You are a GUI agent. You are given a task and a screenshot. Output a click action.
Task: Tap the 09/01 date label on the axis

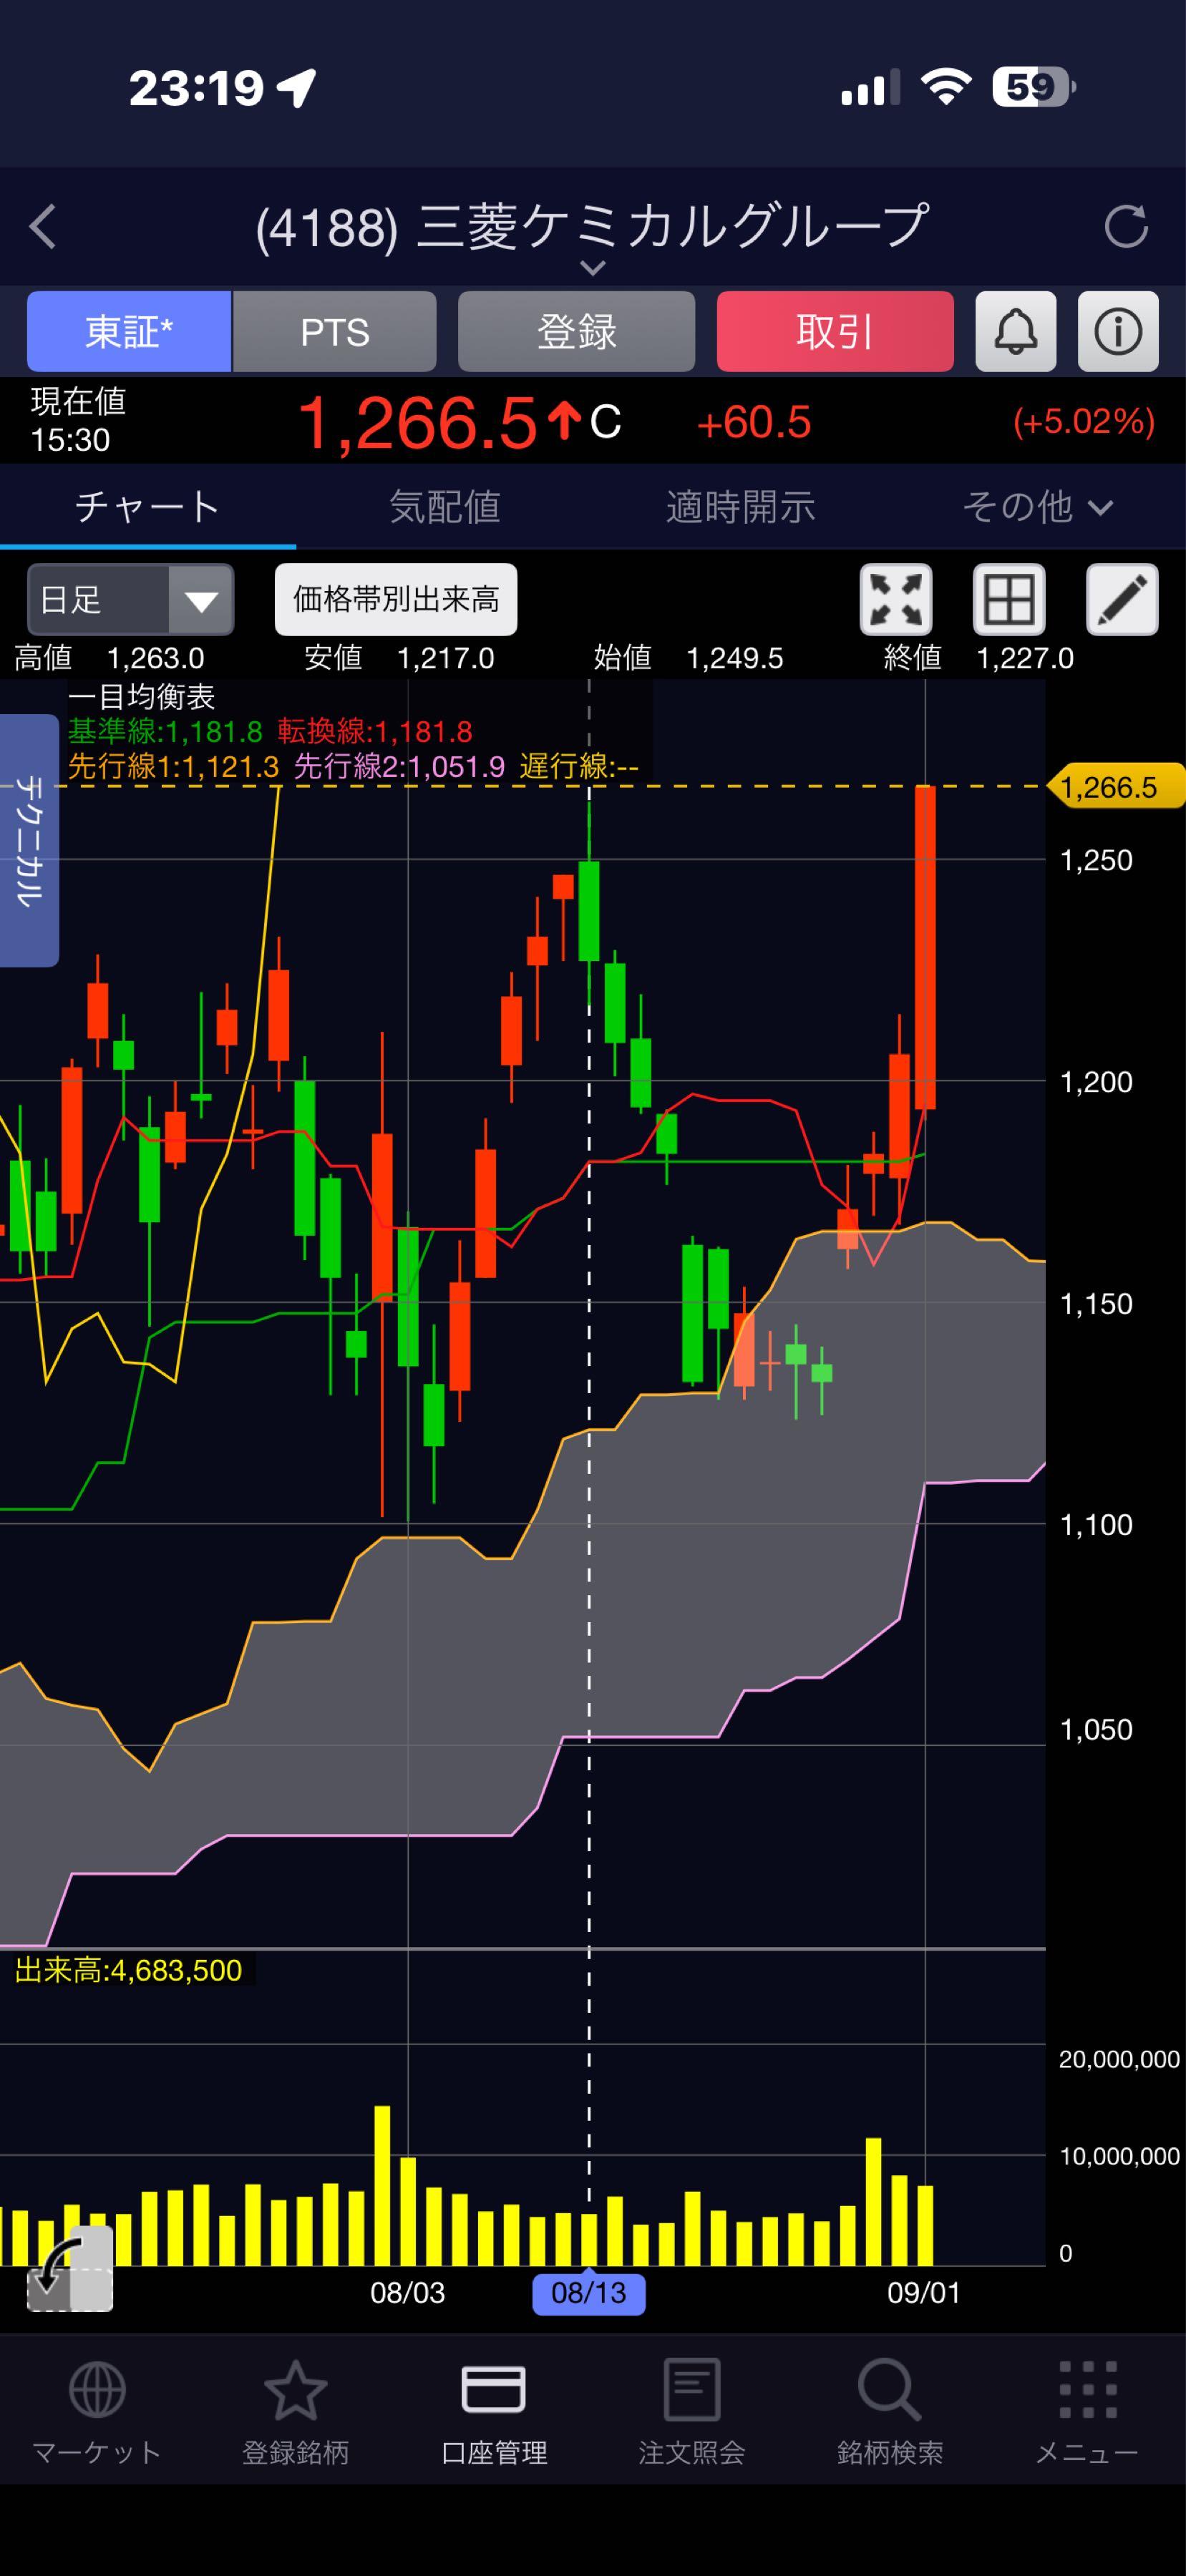click(x=924, y=2292)
